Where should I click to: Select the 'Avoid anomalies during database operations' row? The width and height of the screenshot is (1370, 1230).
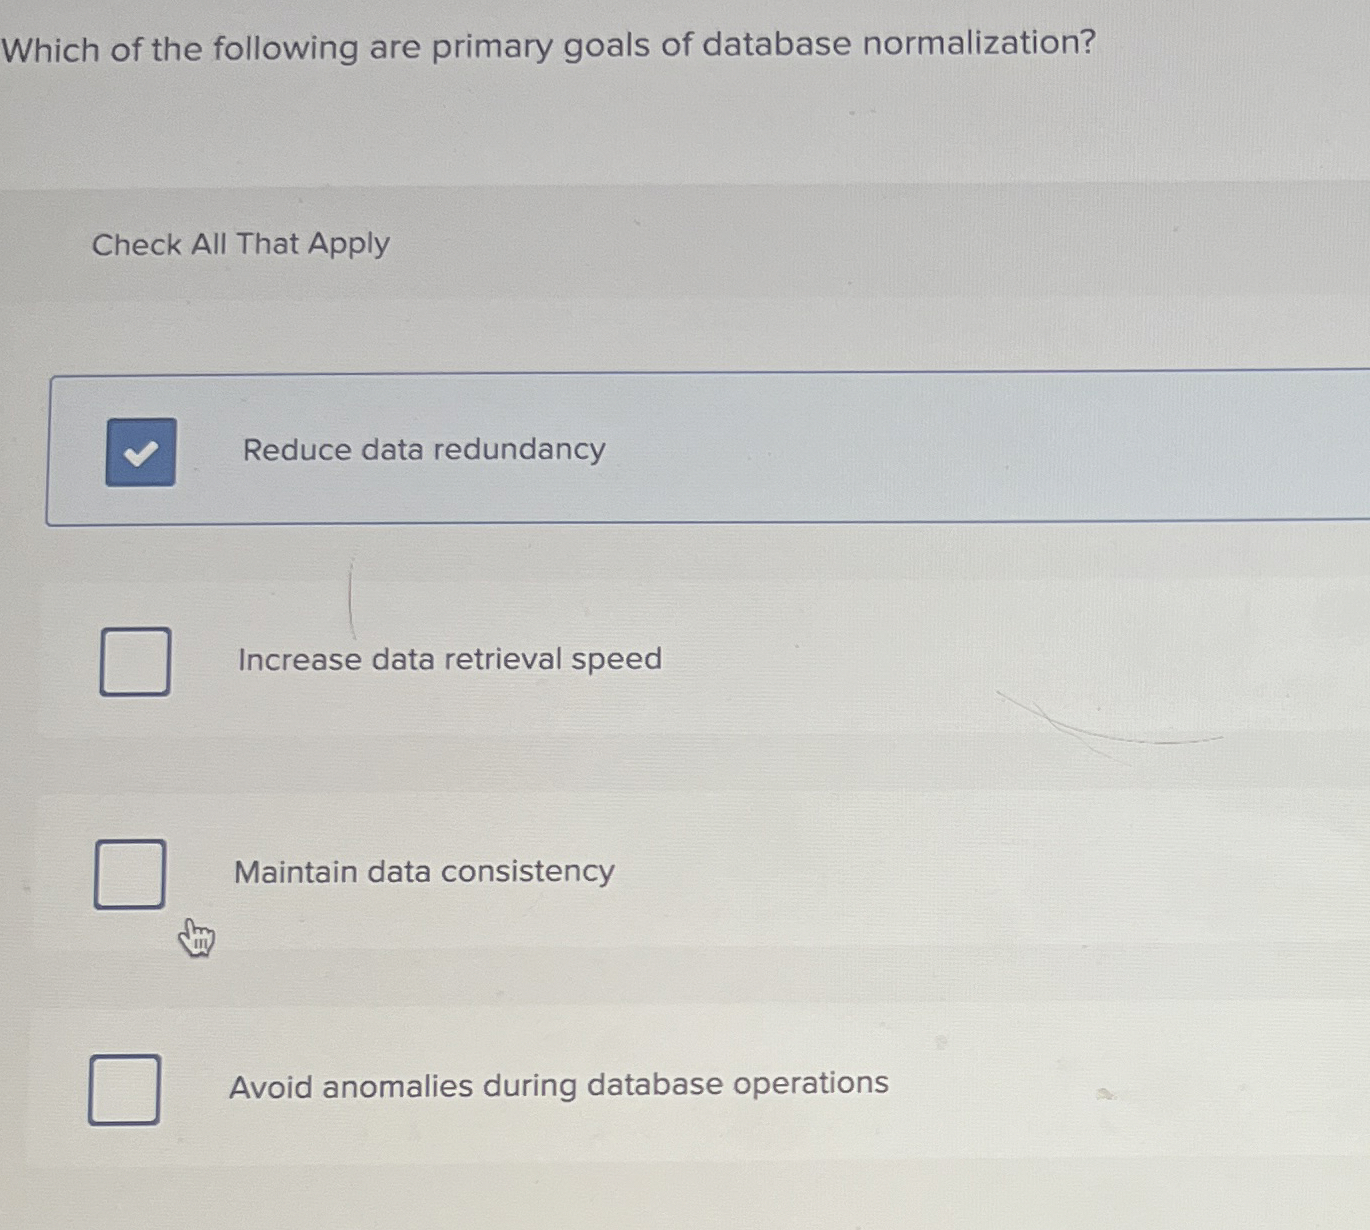(x=600, y=1086)
